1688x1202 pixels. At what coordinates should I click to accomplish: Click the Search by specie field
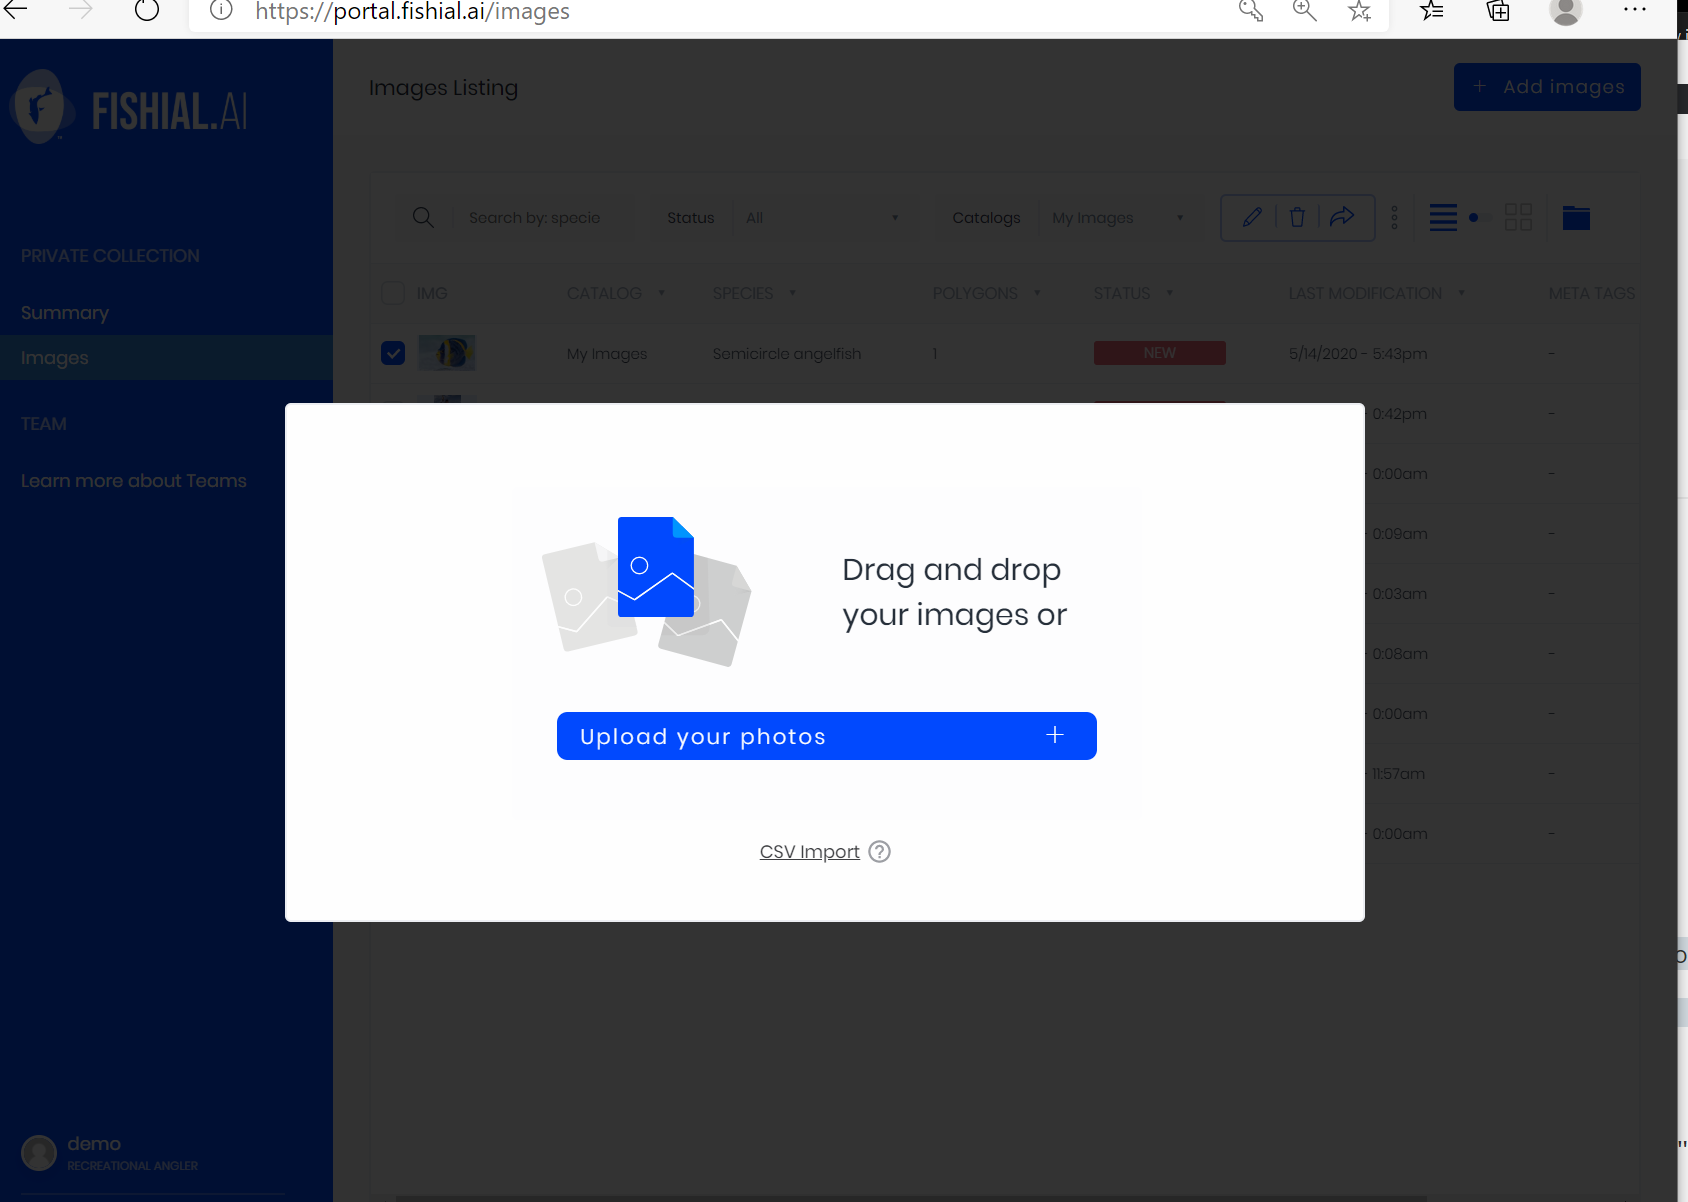click(x=540, y=218)
